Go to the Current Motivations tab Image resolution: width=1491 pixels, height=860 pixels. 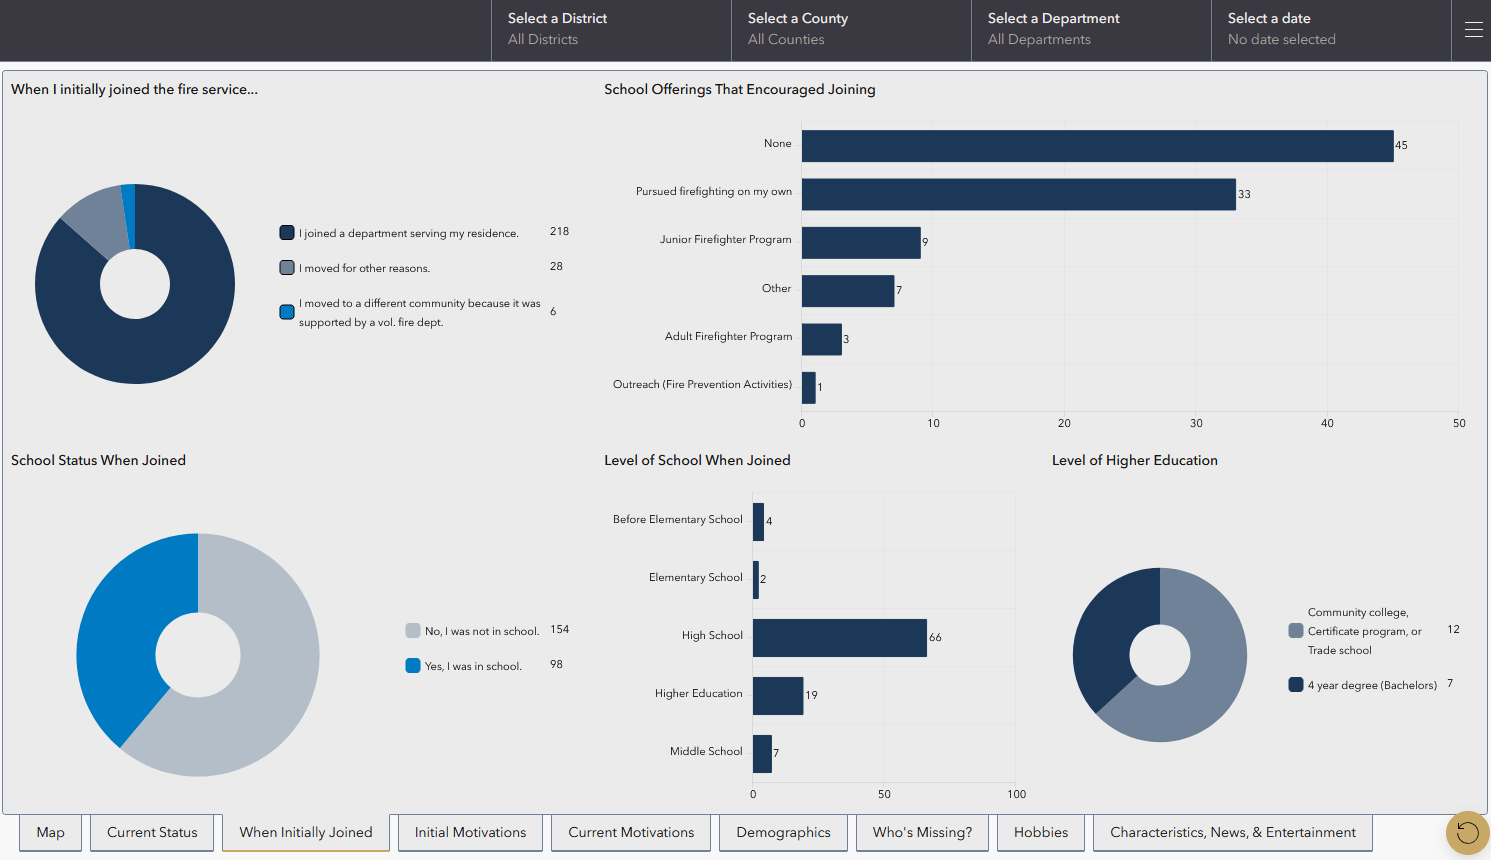coord(631,832)
